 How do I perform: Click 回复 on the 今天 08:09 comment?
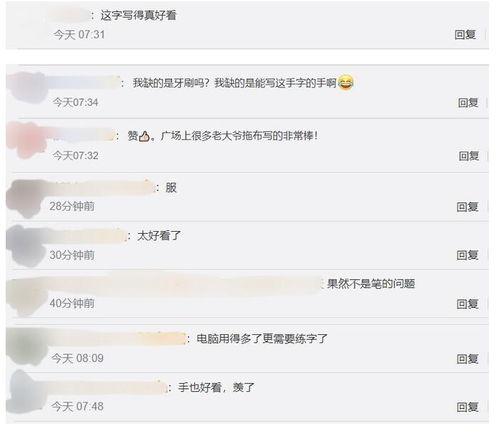point(467,359)
